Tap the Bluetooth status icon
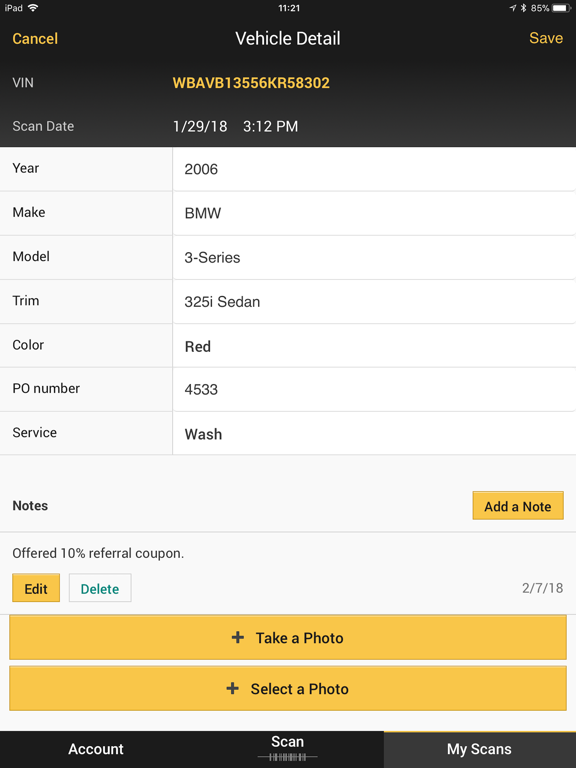Screen dimensions: 576x768 pos(523,8)
